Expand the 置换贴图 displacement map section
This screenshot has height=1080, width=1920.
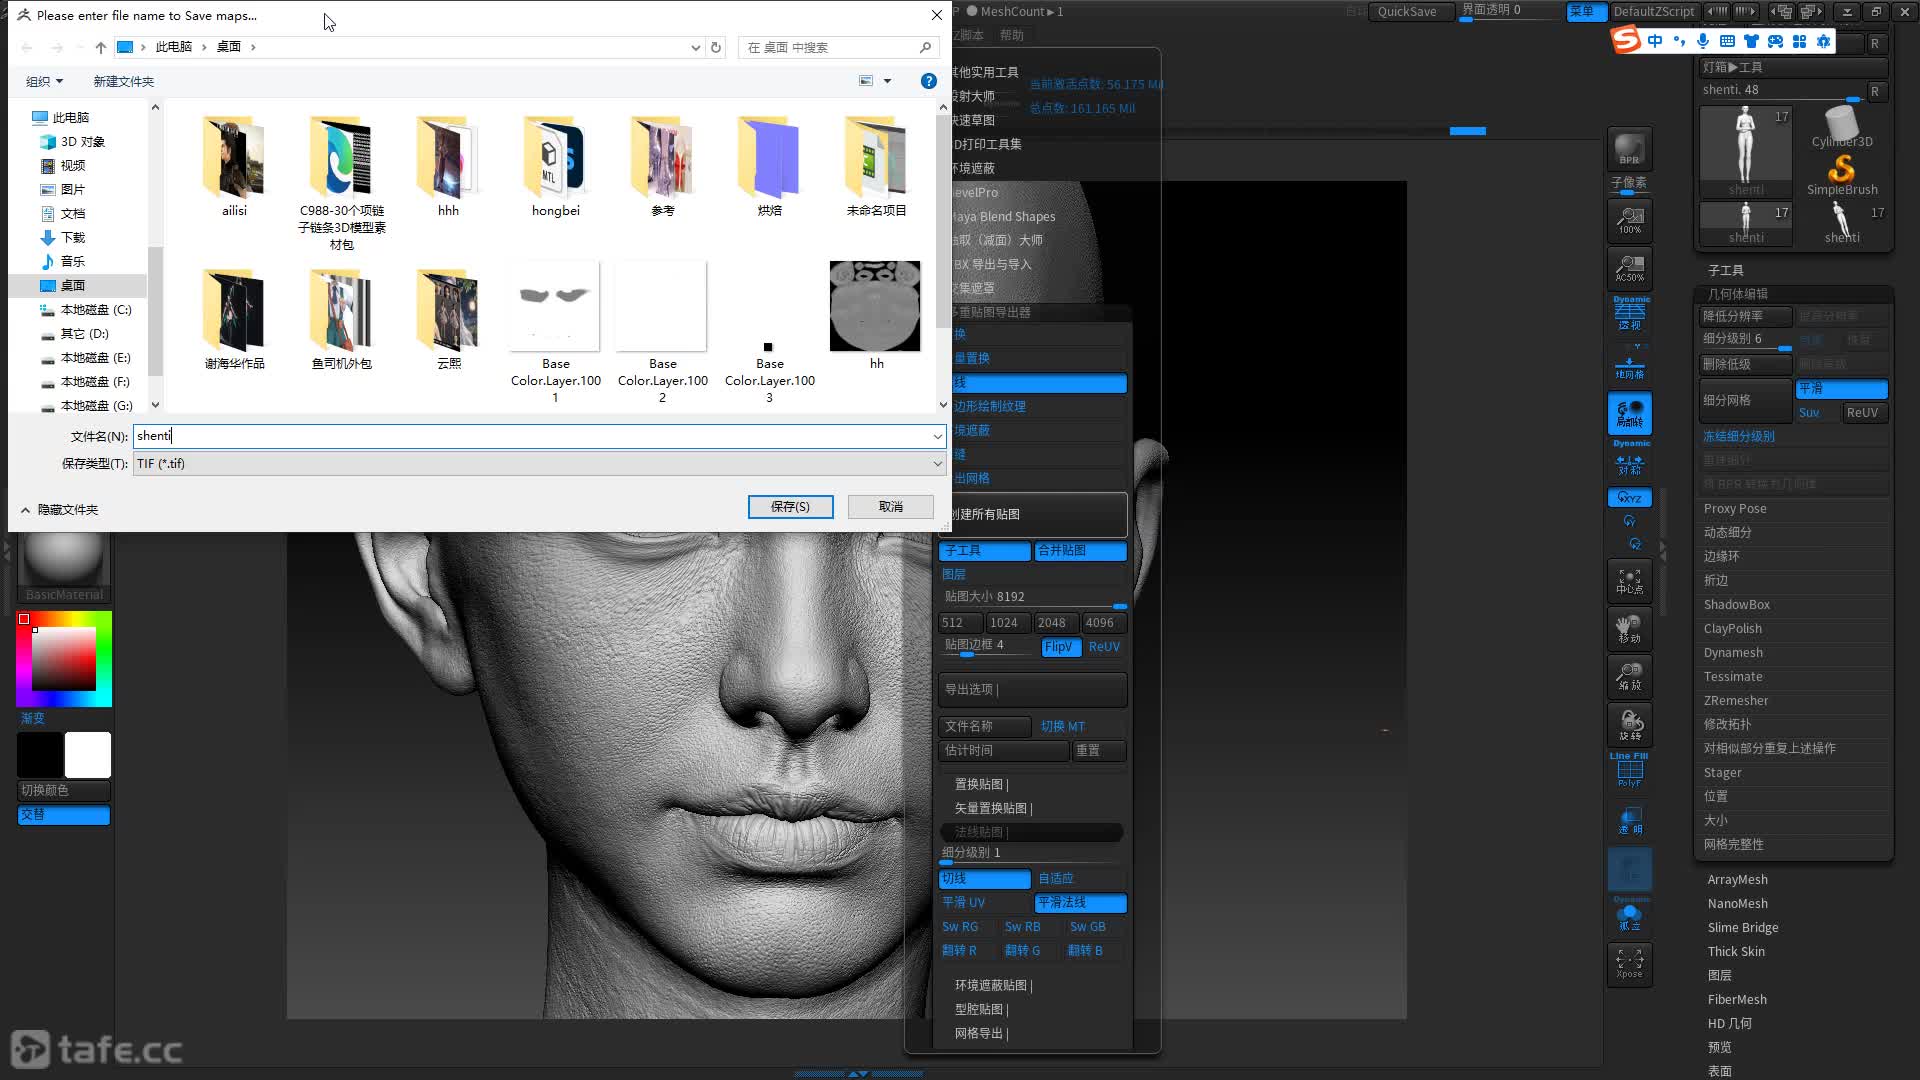click(981, 785)
